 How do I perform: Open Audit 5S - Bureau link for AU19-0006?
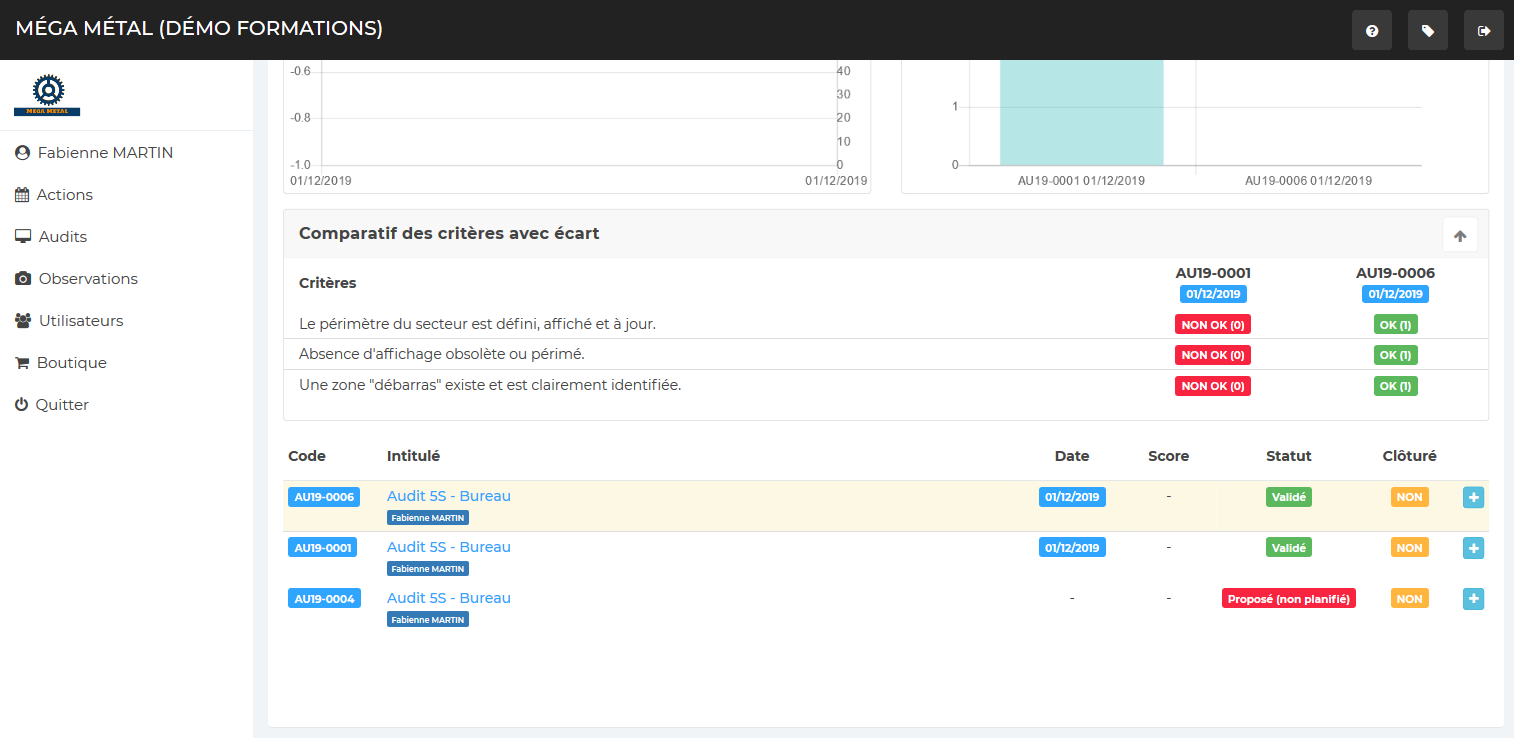pyautogui.click(x=448, y=496)
